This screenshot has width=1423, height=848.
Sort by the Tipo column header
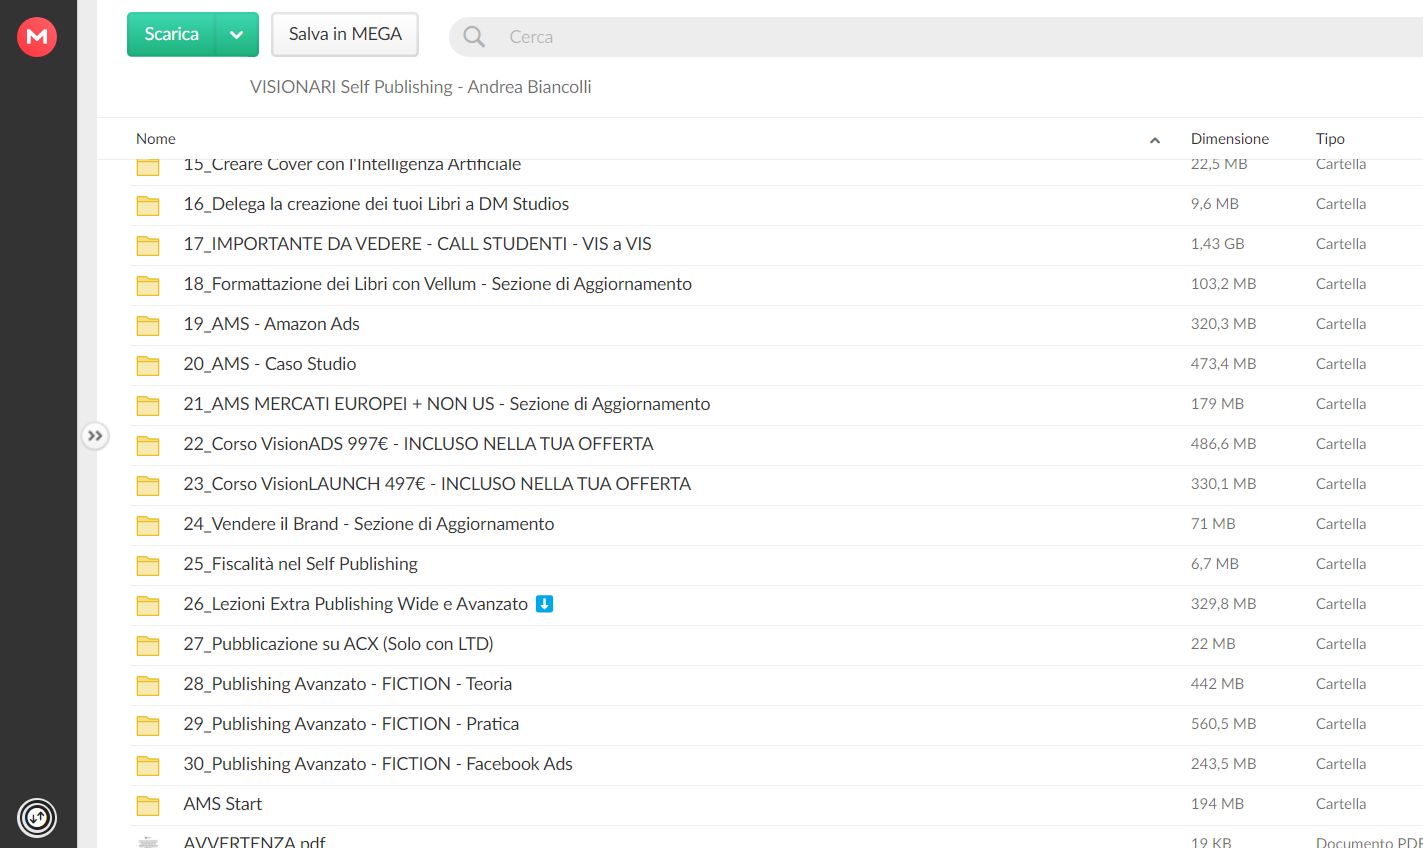pyautogui.click(x=1330, y=139)
